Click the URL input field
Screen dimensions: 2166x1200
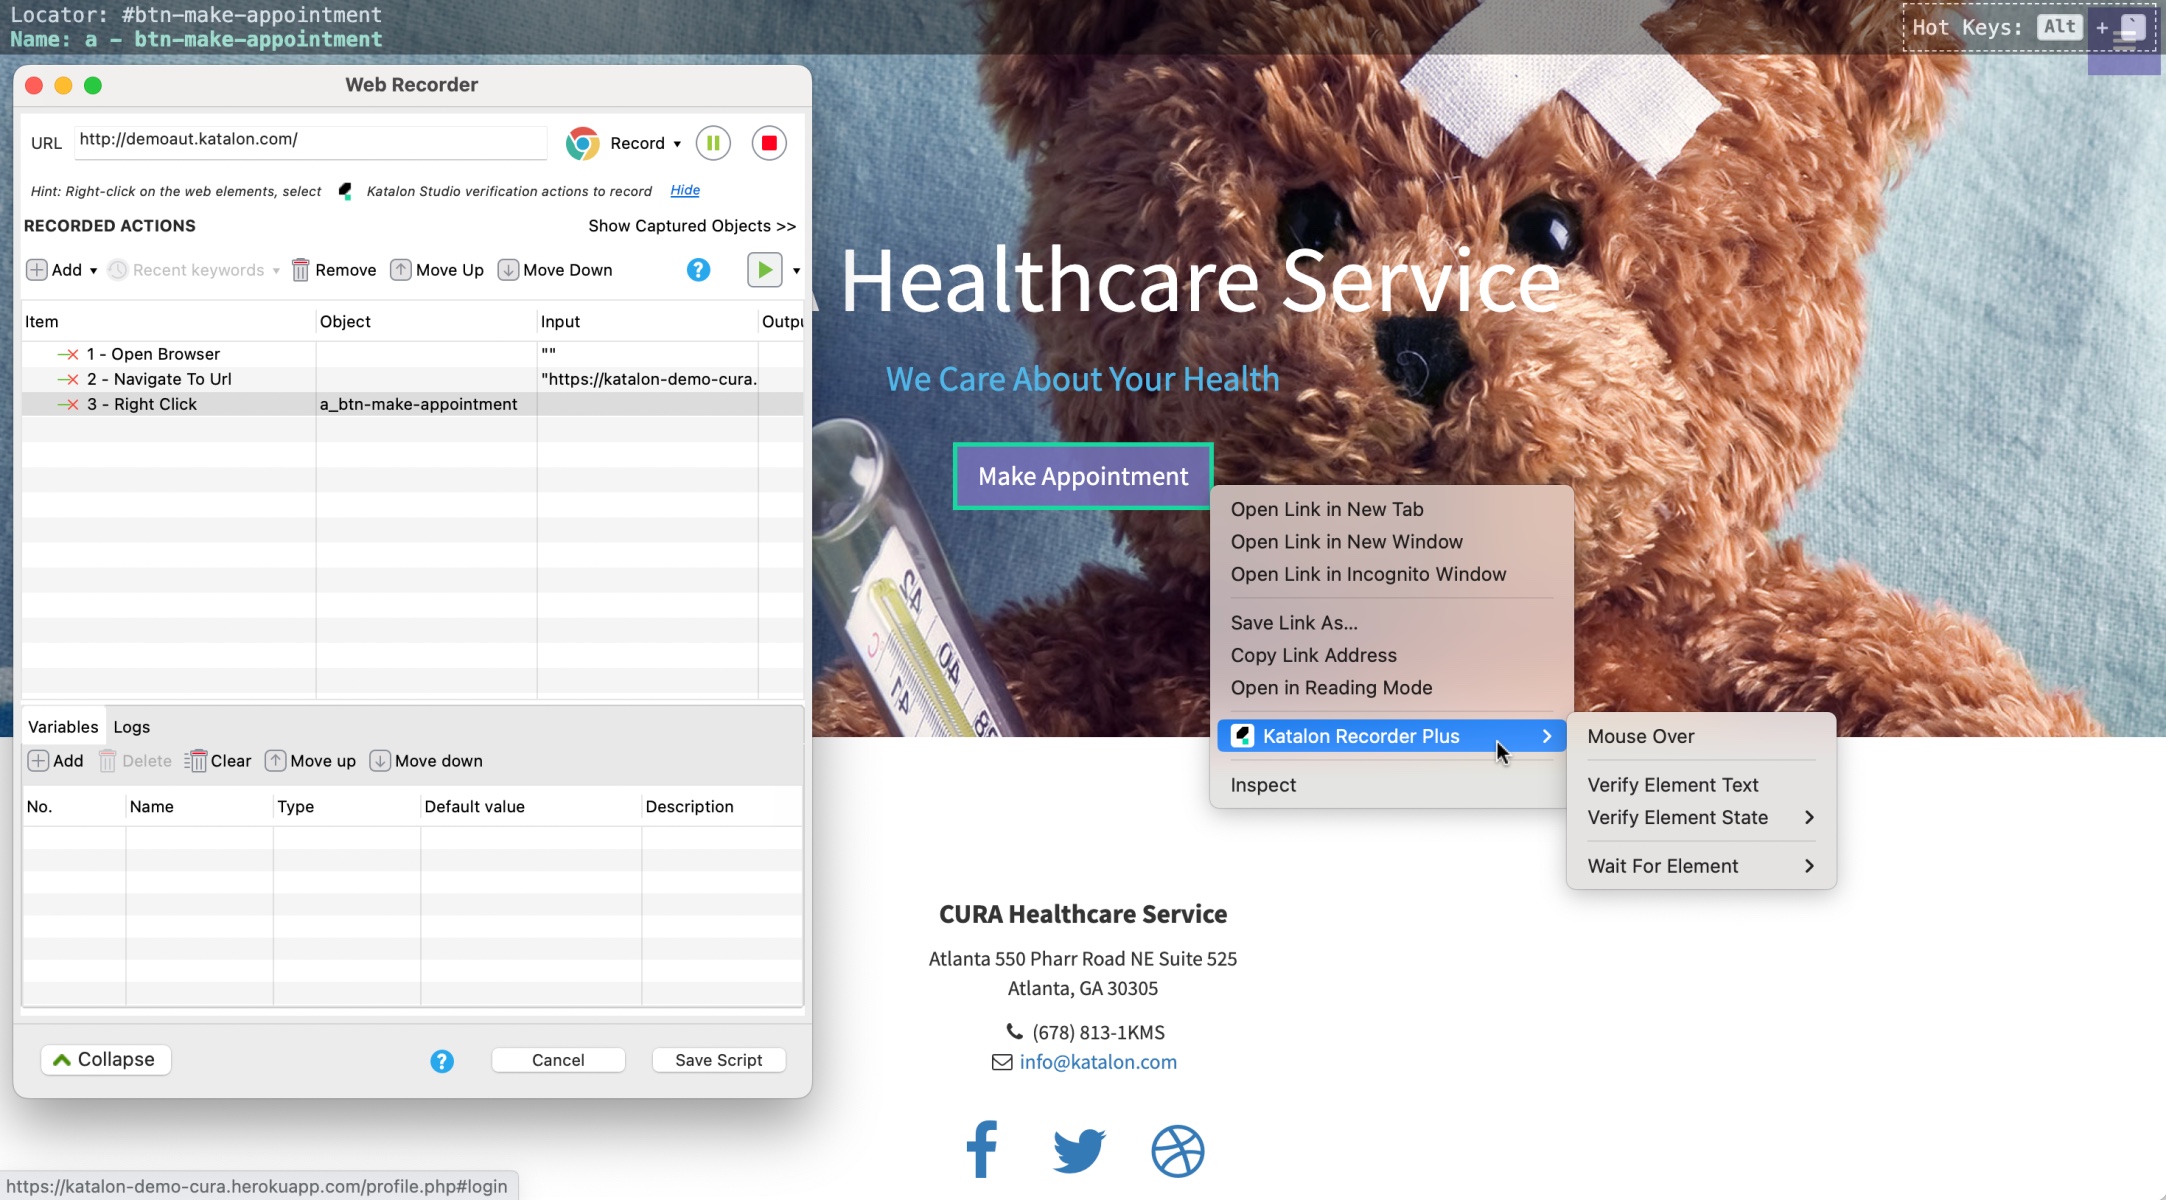[310, 140]
